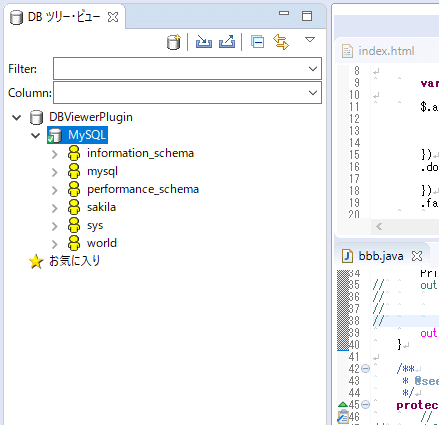Click the new database definition icon
The height and width of the screenshot is (425, 439).
coord(174,42)
